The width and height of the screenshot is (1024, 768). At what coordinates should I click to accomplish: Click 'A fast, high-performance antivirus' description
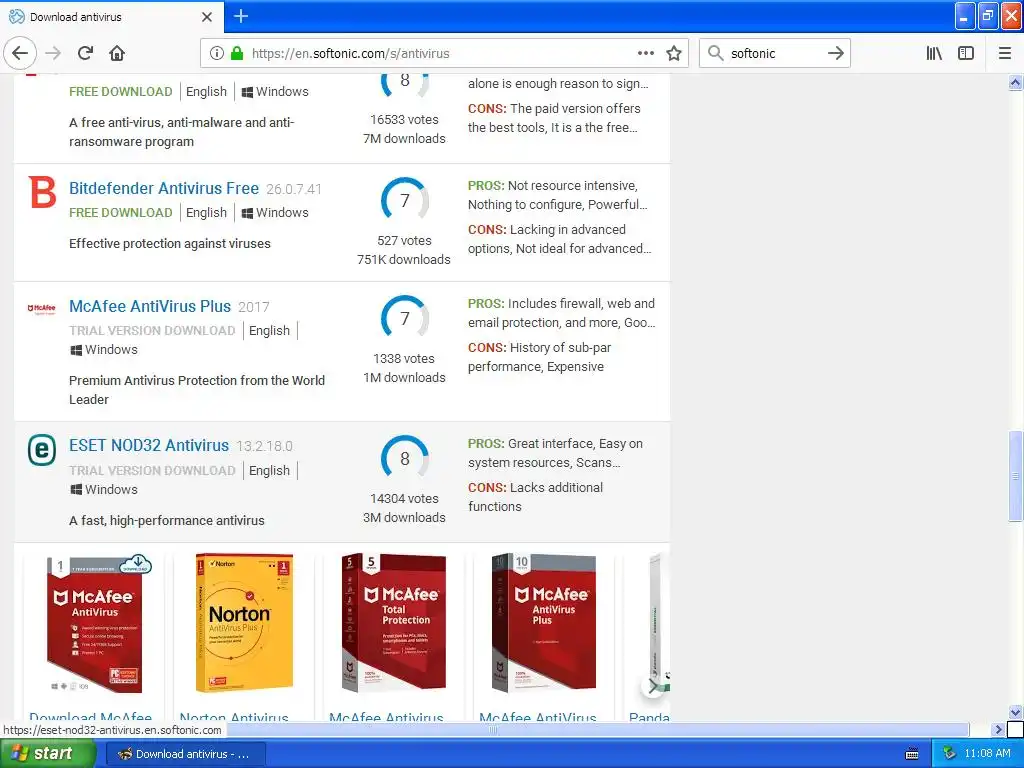[x=167, y=520]
